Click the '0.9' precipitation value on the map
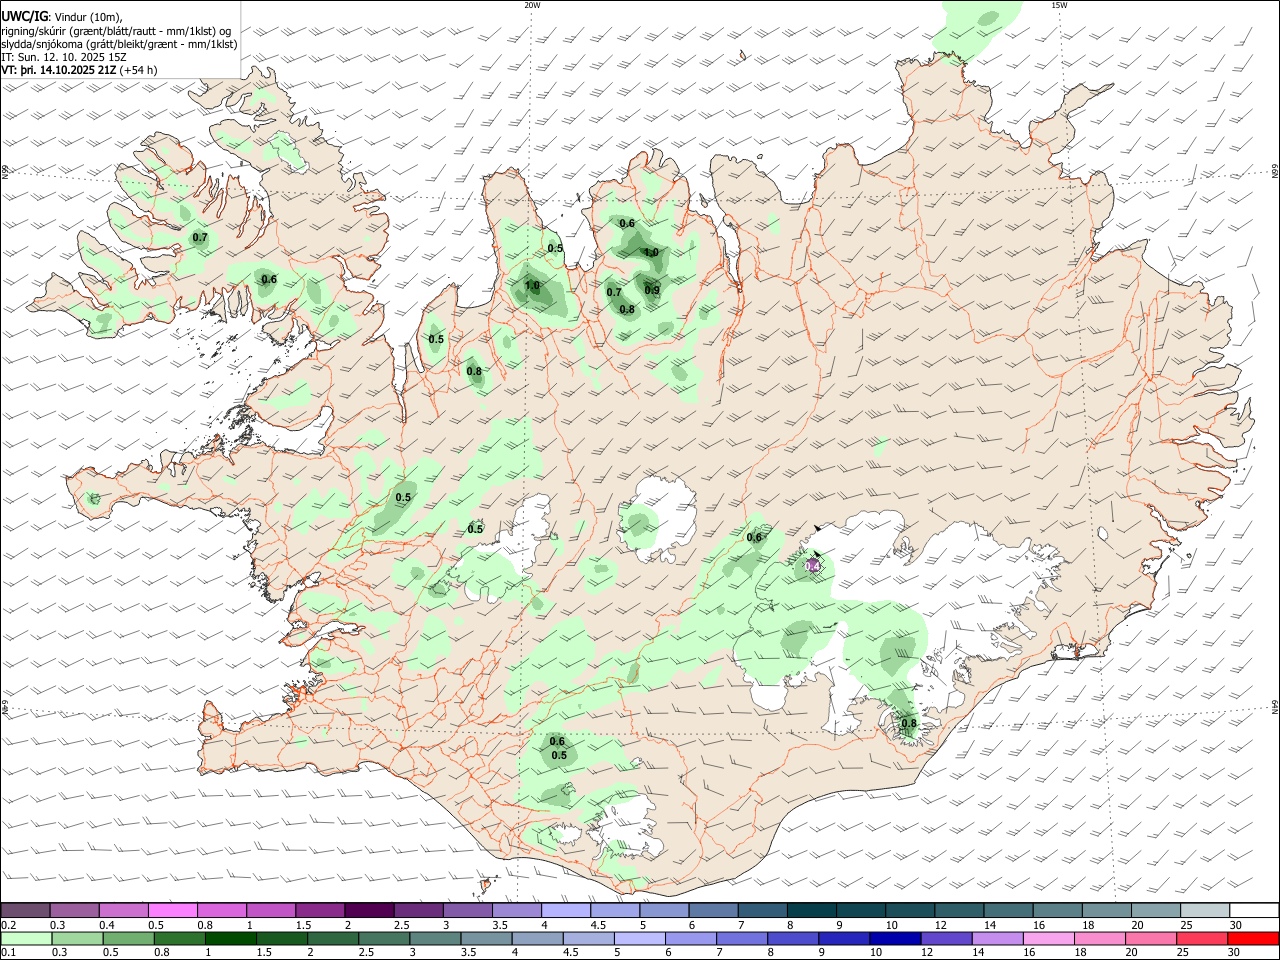This screenshot has height=960, width=1280. (x=652, y=291)
